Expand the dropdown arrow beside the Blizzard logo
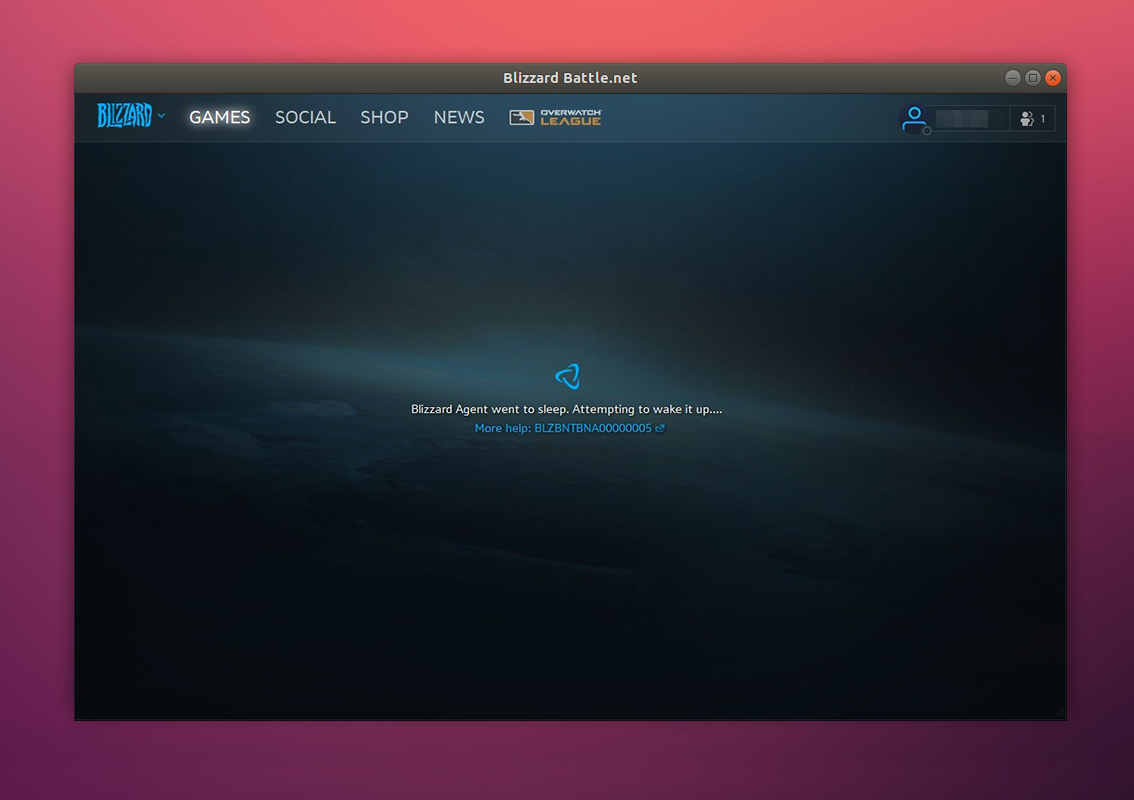 (x=161, y=116)
